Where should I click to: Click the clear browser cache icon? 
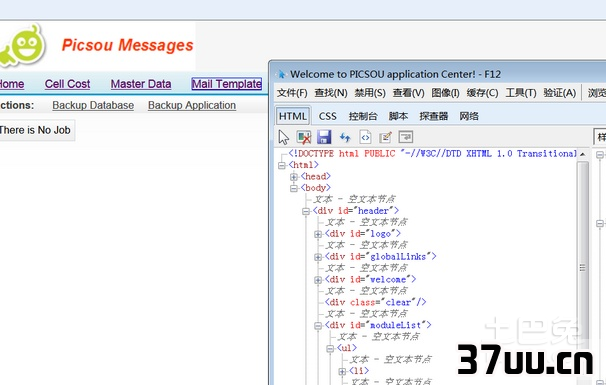(x=304, y=137)
